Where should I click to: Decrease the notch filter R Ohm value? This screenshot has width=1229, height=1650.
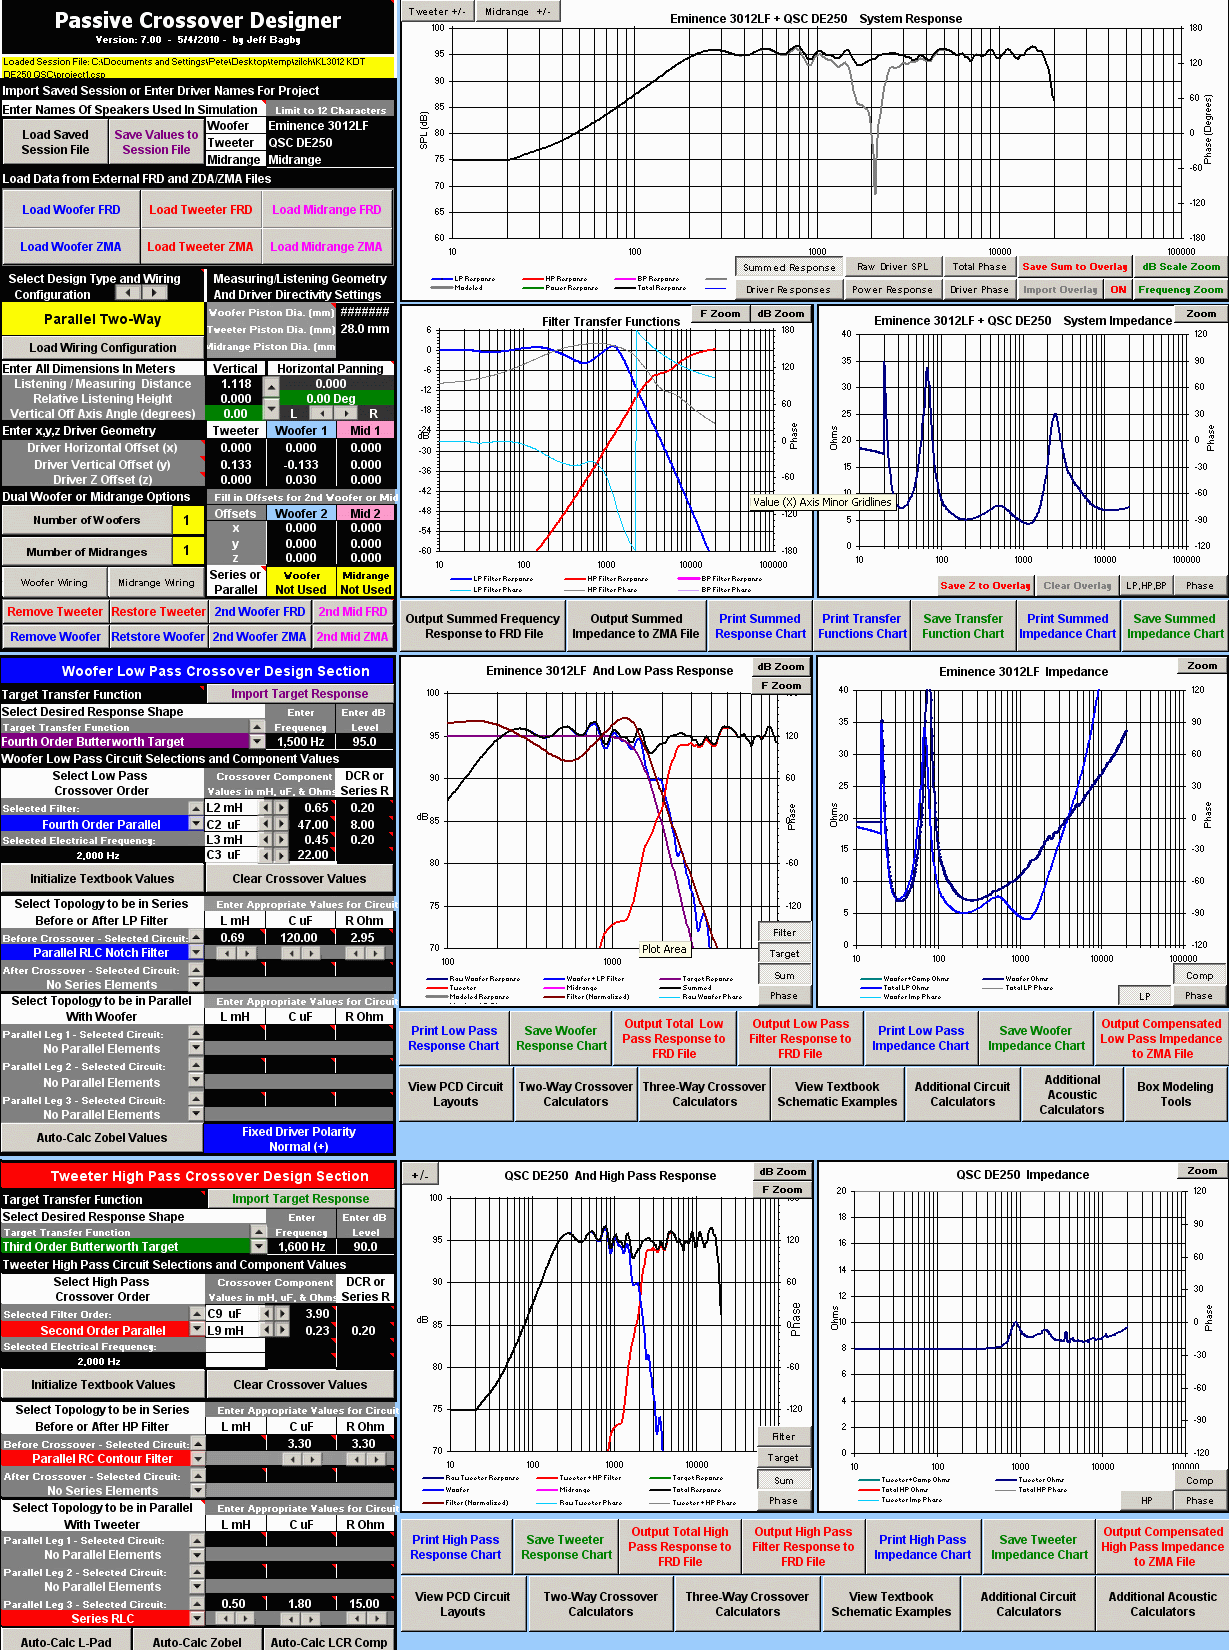tap(355, 953)
